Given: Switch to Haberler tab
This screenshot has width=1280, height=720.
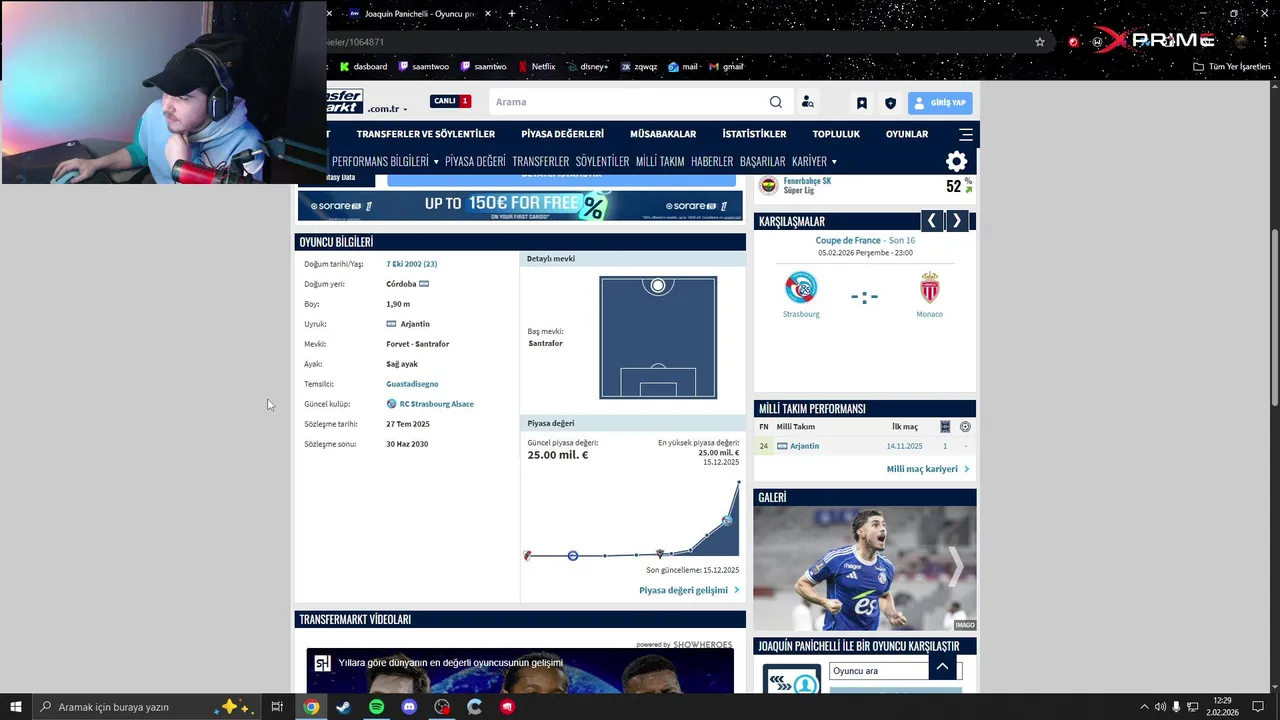Looking at the screenshot, I should pyautogui.click(x=712, y=161).
